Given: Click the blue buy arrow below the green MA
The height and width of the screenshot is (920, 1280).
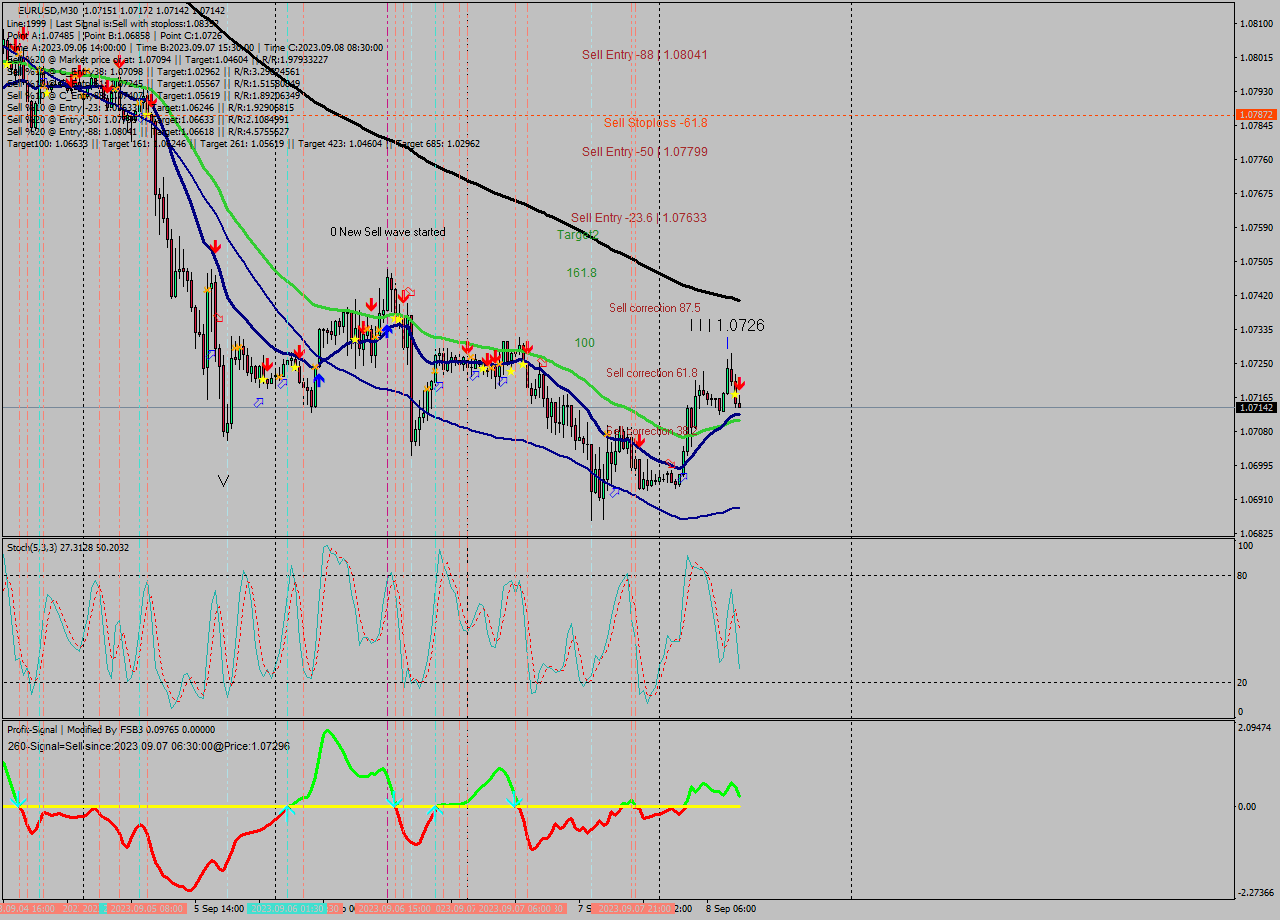Looking at the screenshot, I should pos(320,379).
